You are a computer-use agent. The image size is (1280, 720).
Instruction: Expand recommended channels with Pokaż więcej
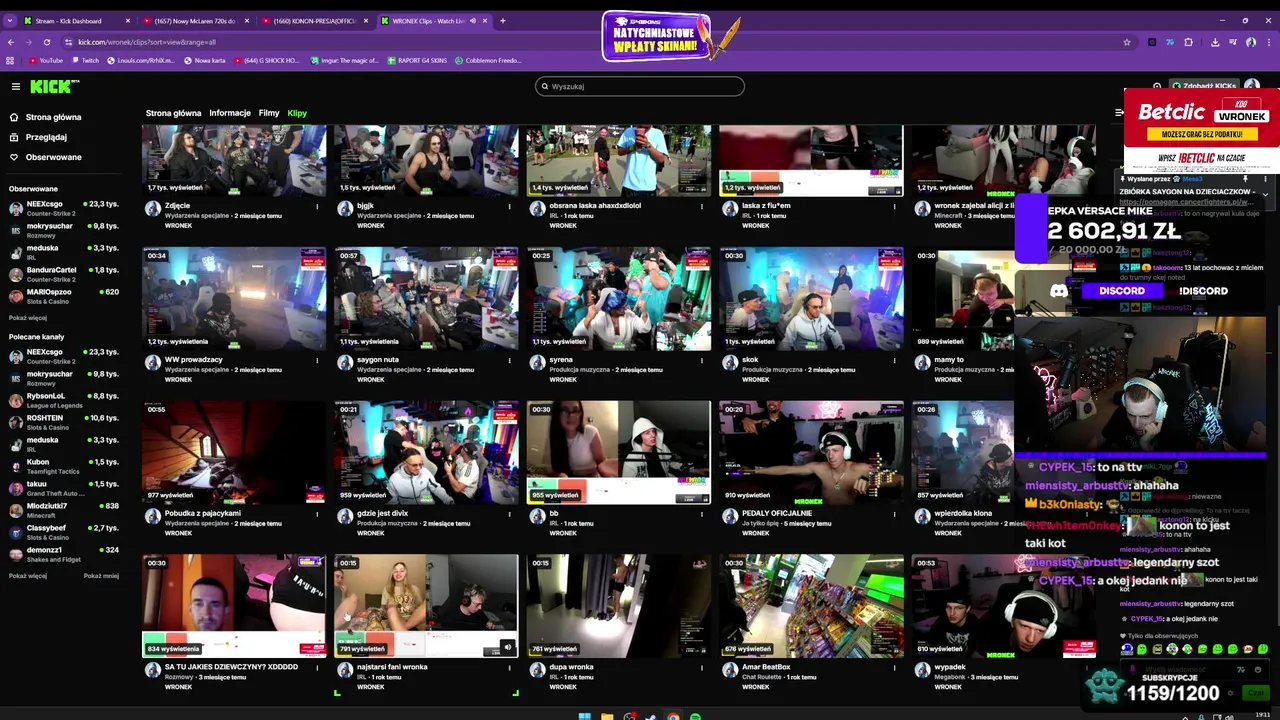click(28, 576)
